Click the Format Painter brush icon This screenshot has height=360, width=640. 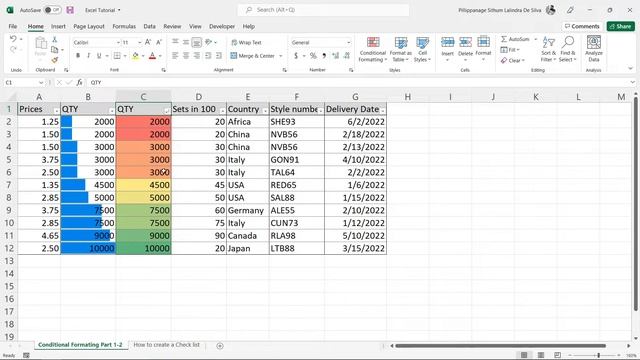click(x=55, y=60)
